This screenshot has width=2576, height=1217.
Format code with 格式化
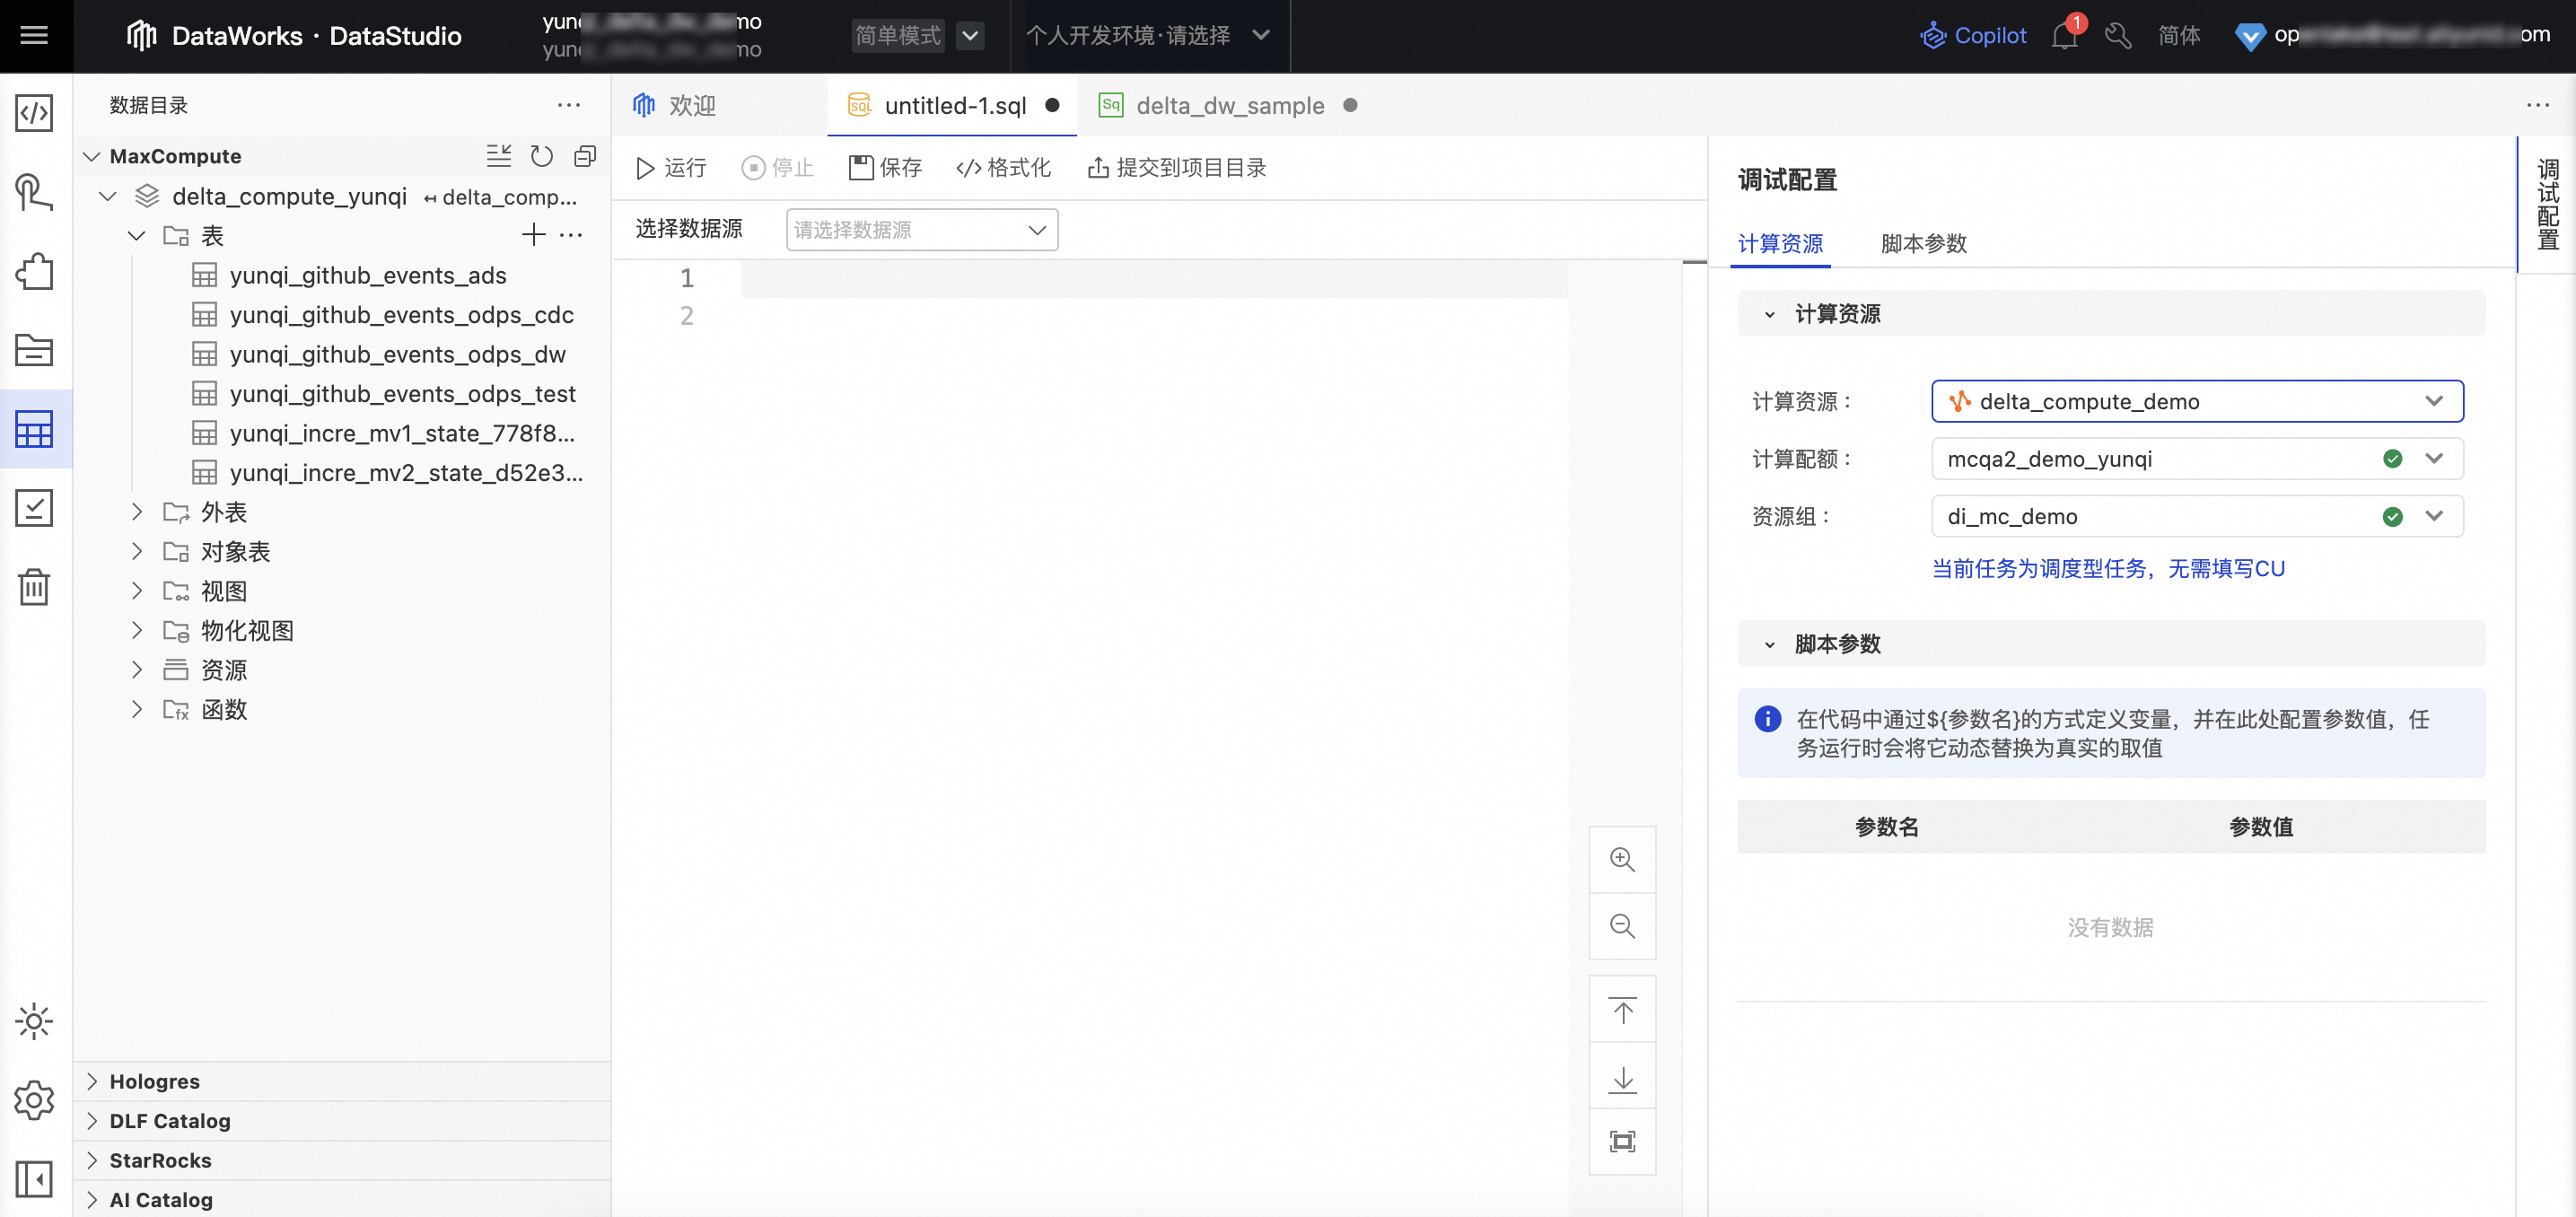click(x=1003, y=167)
